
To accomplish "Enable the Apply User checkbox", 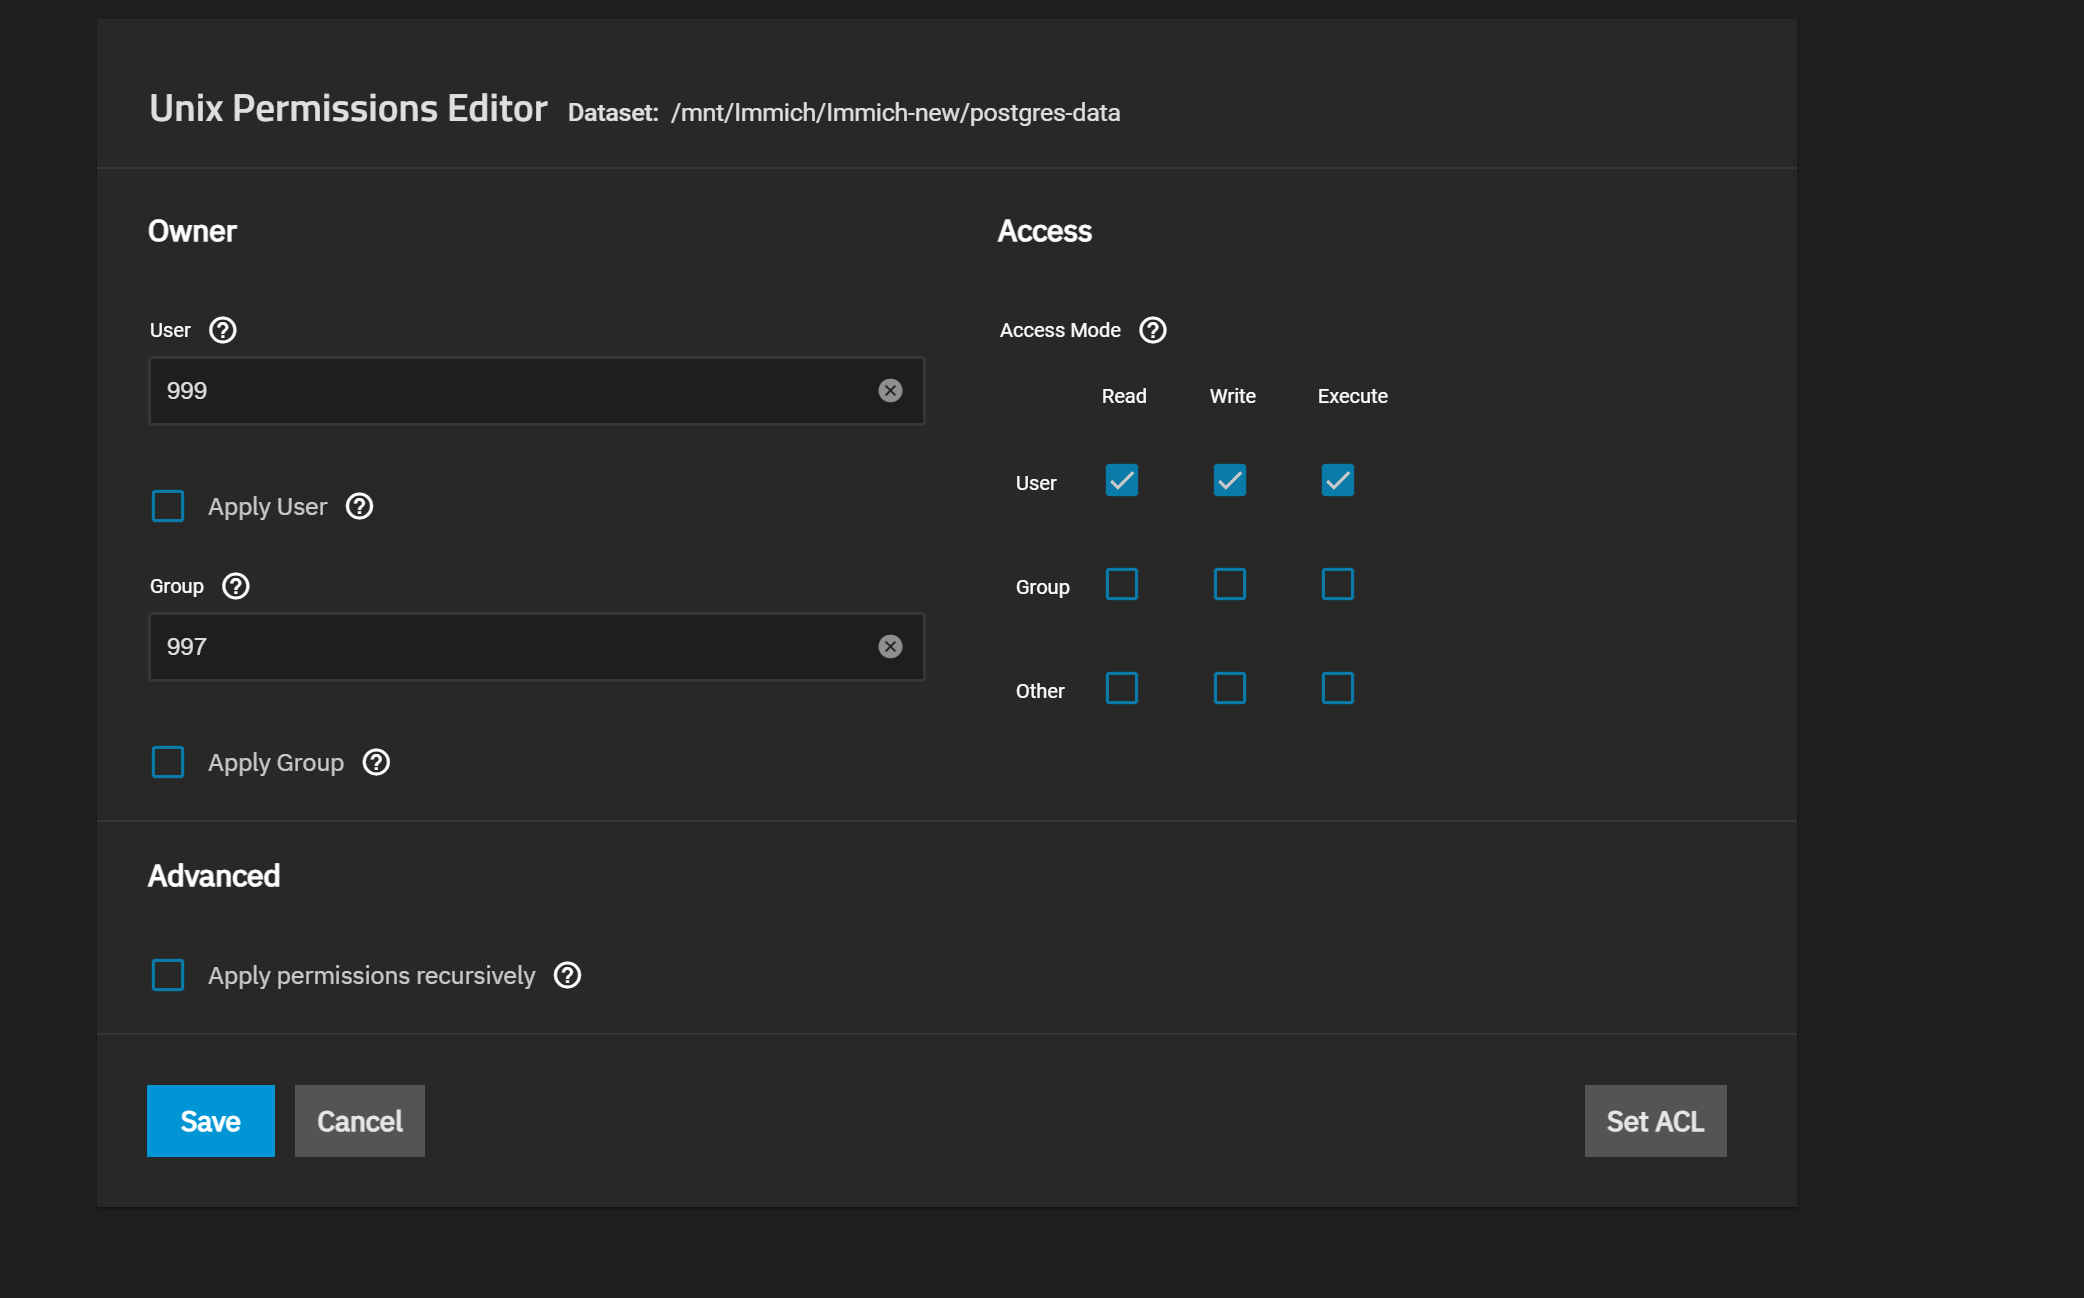I will pyautogui.click(x=168, y=507).
